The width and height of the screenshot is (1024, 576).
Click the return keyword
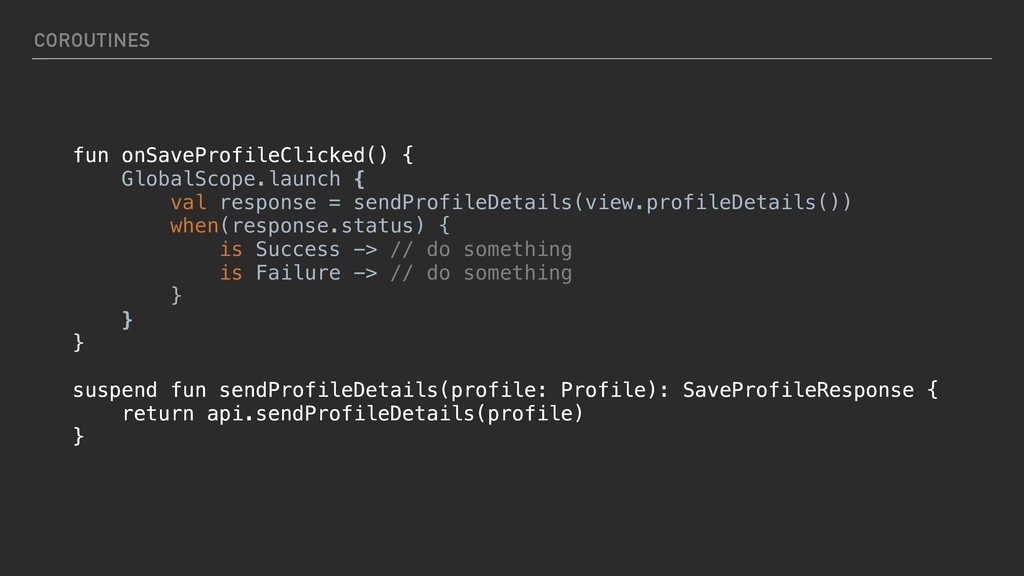157,413
